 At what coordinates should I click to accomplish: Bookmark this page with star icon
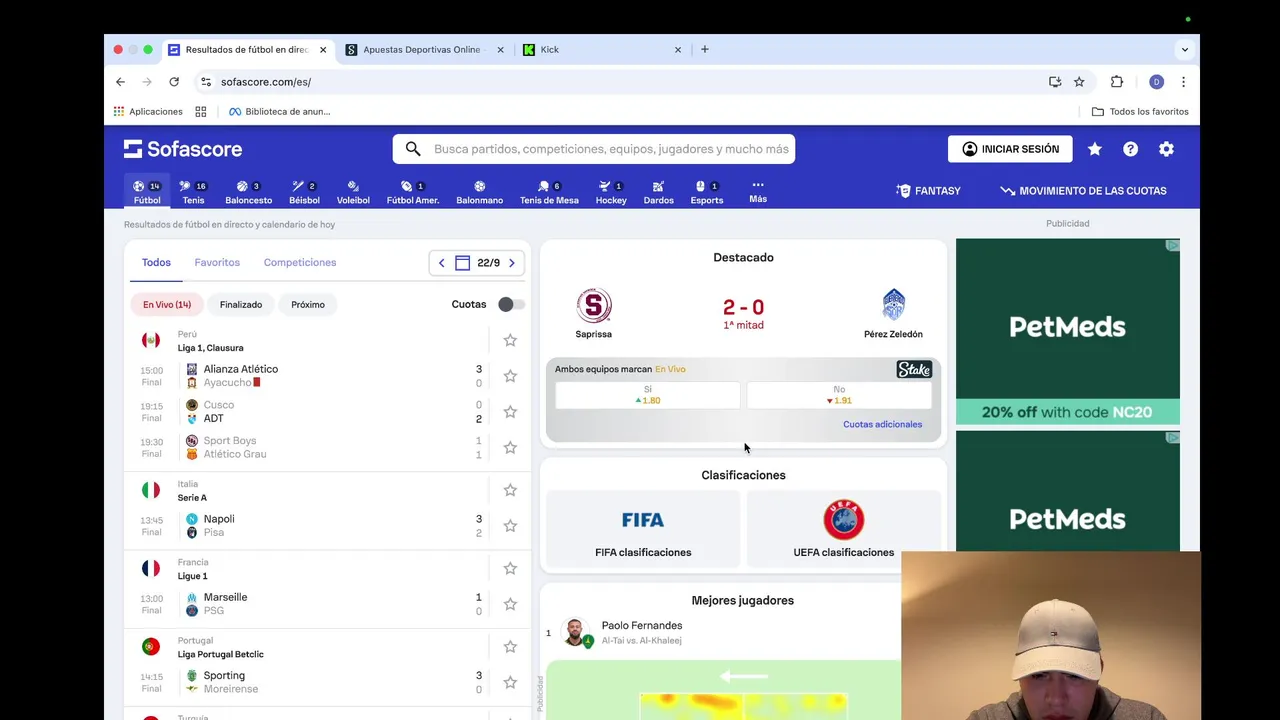coord(1079,82)
